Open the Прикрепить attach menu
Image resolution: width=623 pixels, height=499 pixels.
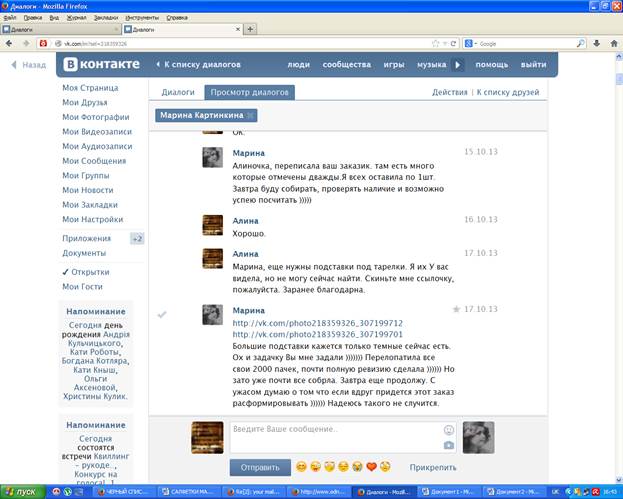(x=433, y=468)
